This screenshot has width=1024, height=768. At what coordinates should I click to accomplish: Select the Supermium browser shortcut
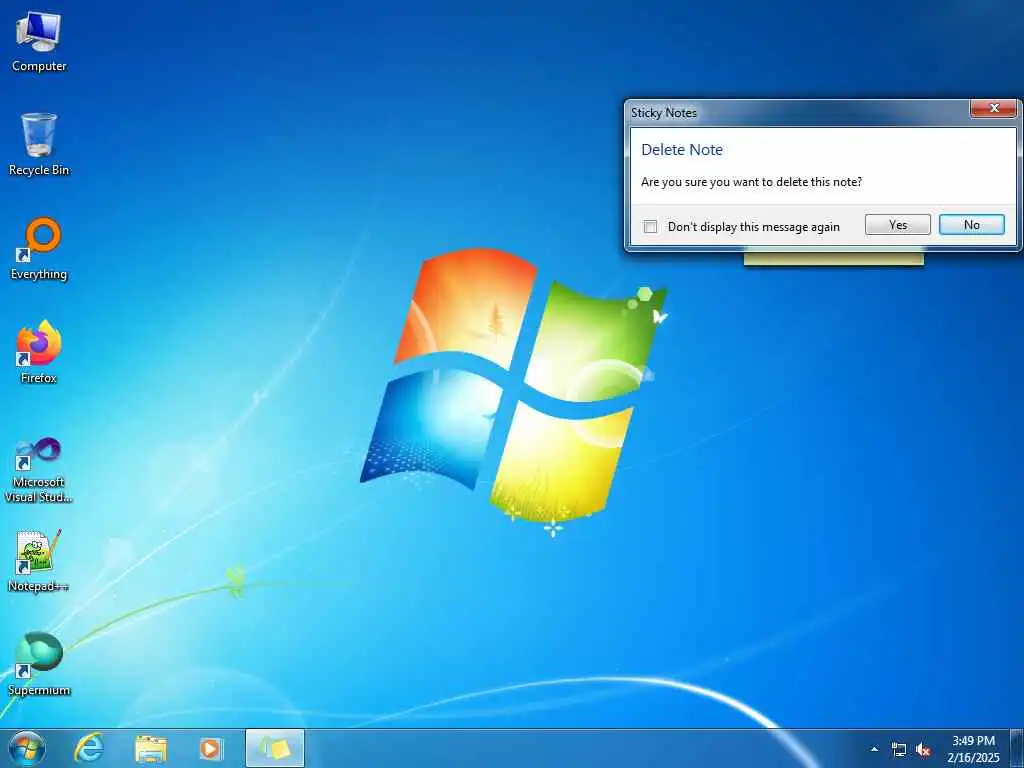click(39, 664)
